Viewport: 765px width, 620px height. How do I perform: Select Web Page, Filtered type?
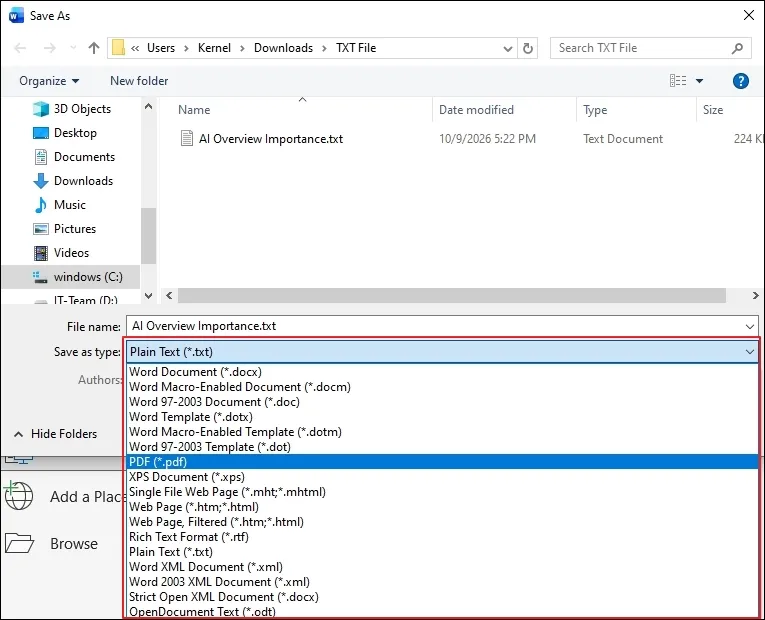(x=443, y=522)
